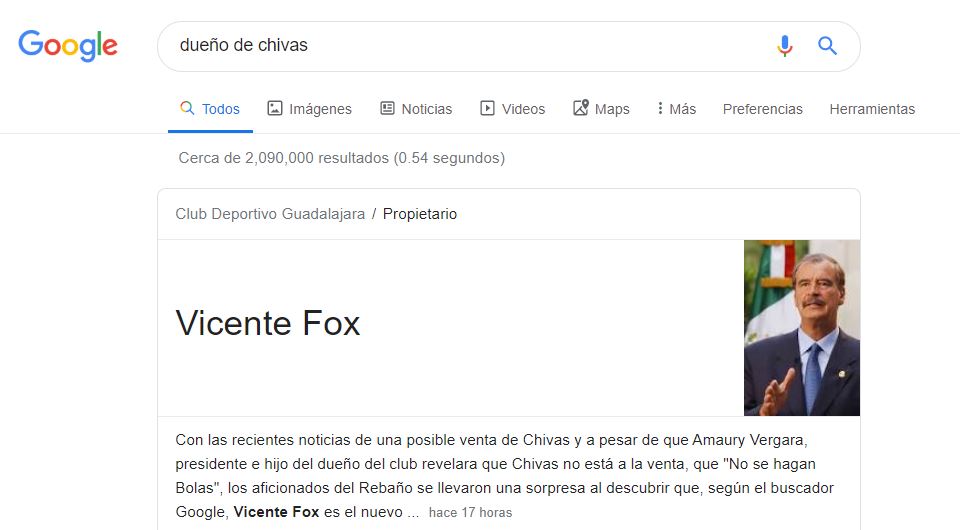This screenshot has height=530, width=960.
Task: Click the search box with dueño de chivas
Action: point(465,46)
